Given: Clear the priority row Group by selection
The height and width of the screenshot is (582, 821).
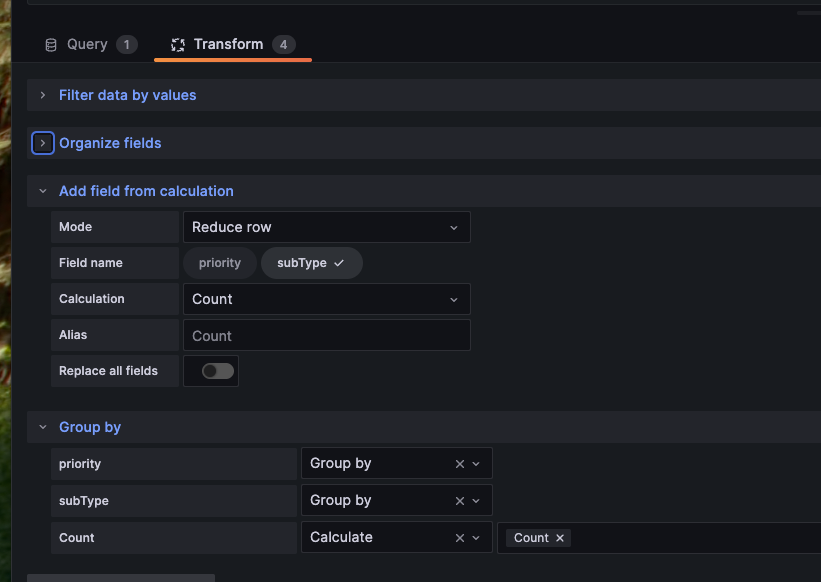Looking at the screenshot, I should pos(460,464).
